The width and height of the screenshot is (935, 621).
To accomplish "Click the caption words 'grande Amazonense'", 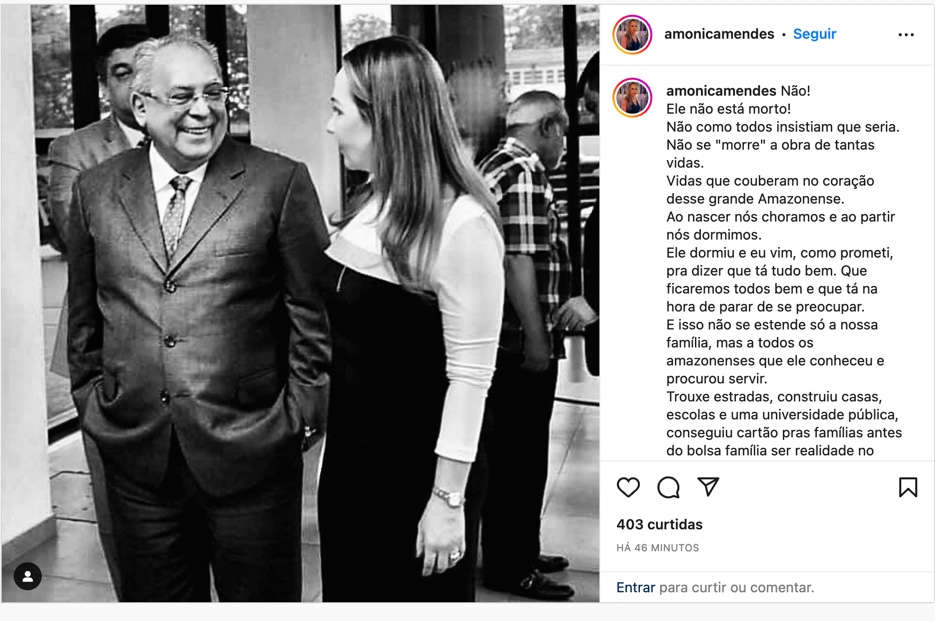I will [790, 199].
